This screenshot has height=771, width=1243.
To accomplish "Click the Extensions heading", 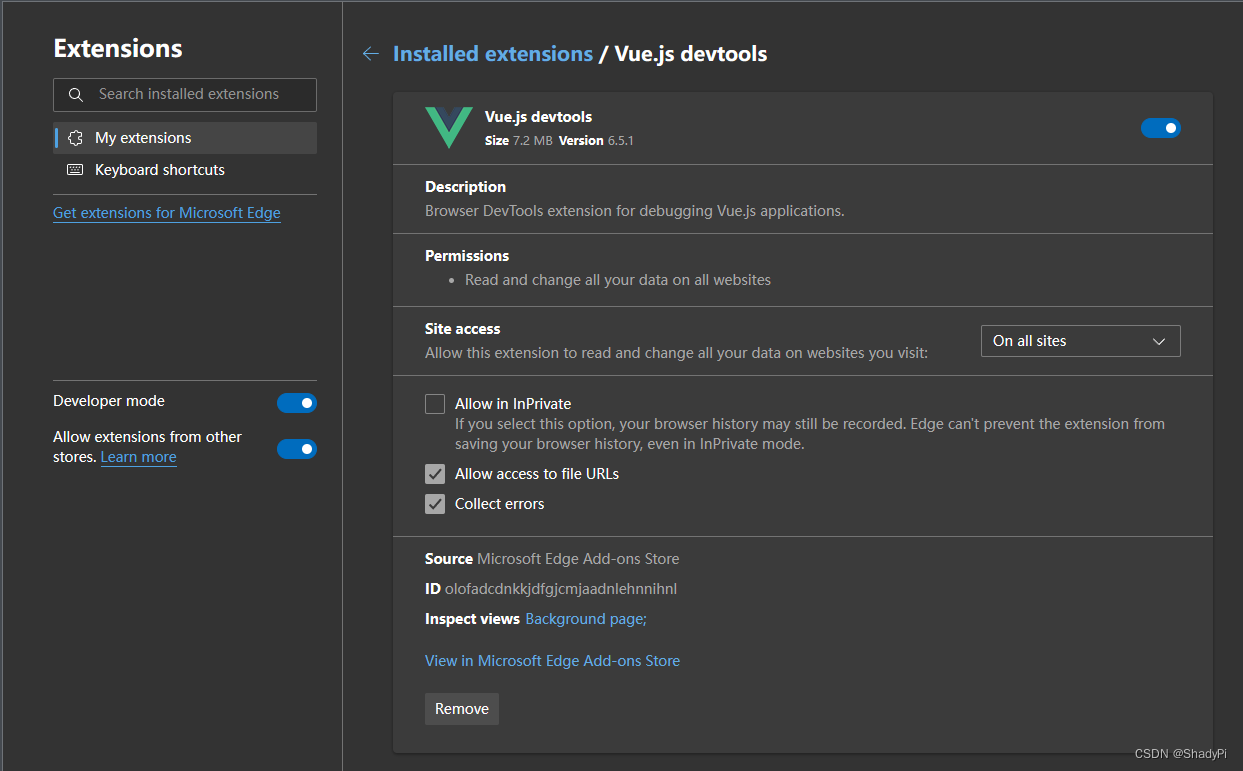I will 118,48.
